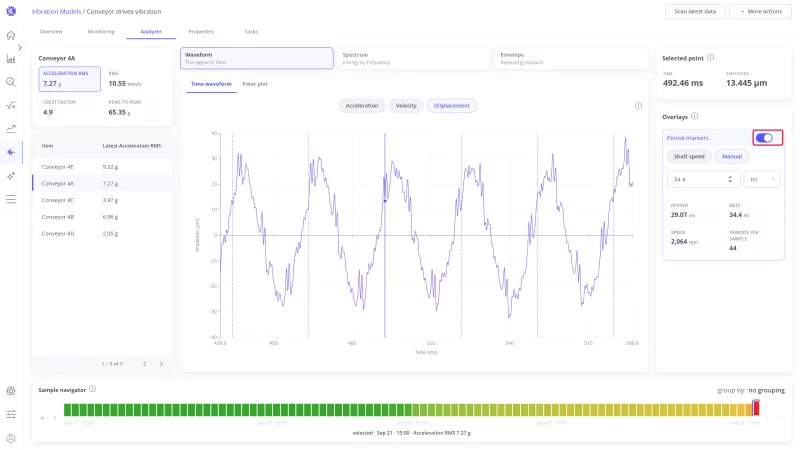Open the bar chart sidebar icon

(11, 59)
